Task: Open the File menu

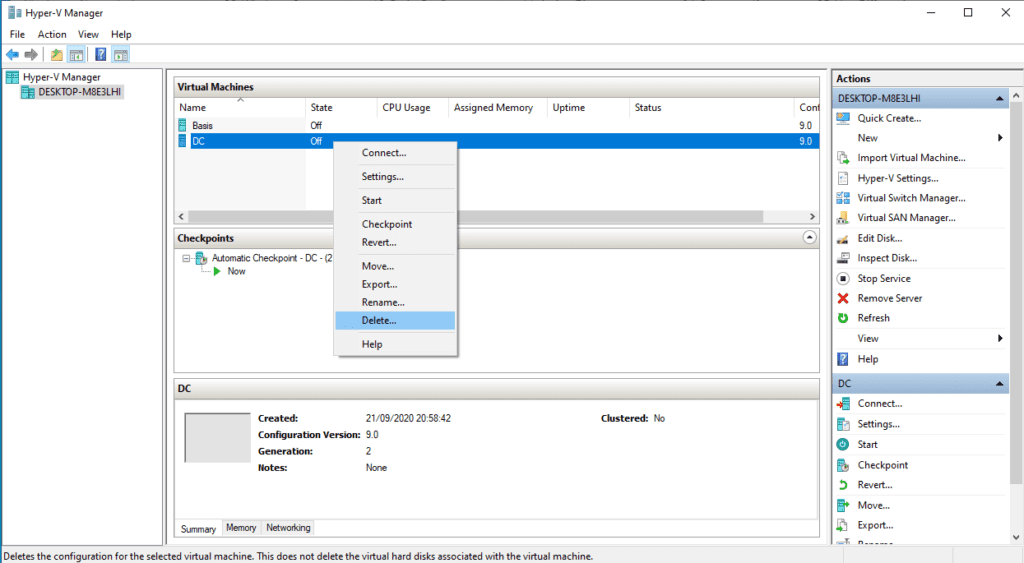Action: click(18, 35)
